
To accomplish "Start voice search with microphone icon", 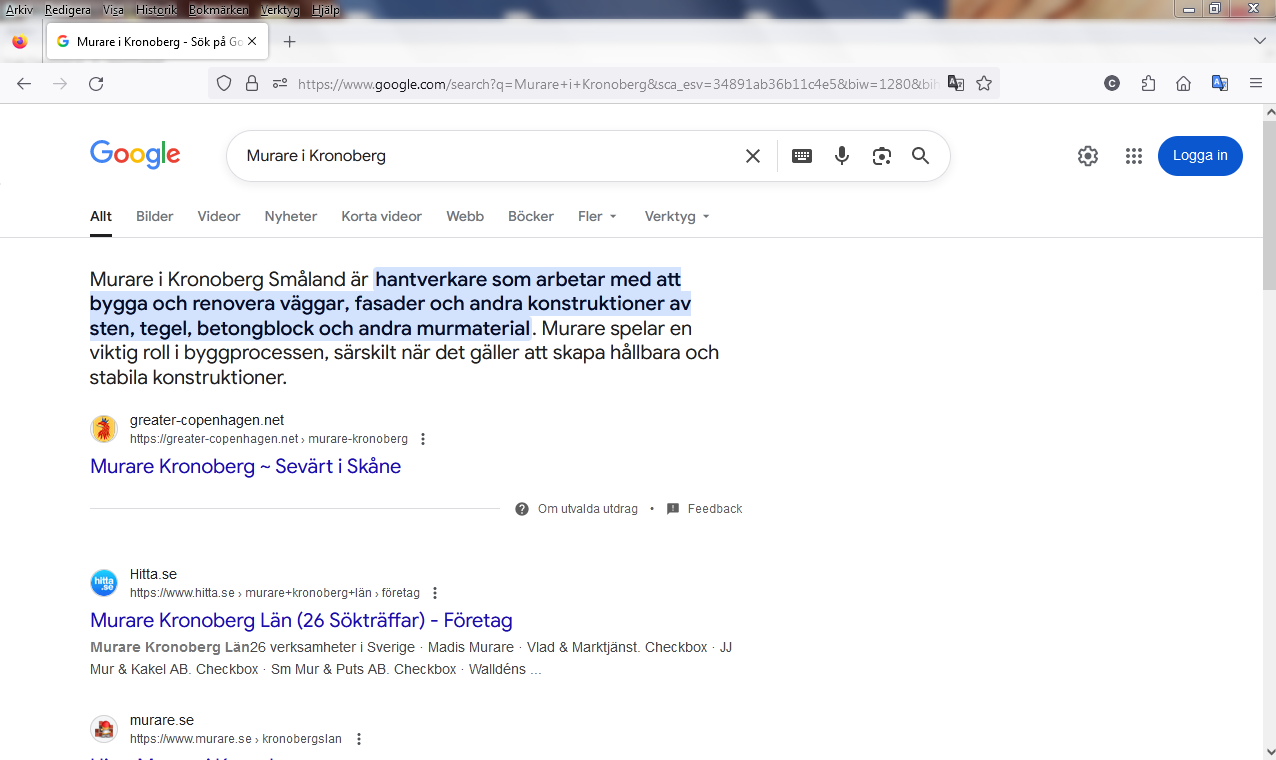I will click(x=842, y=156).
